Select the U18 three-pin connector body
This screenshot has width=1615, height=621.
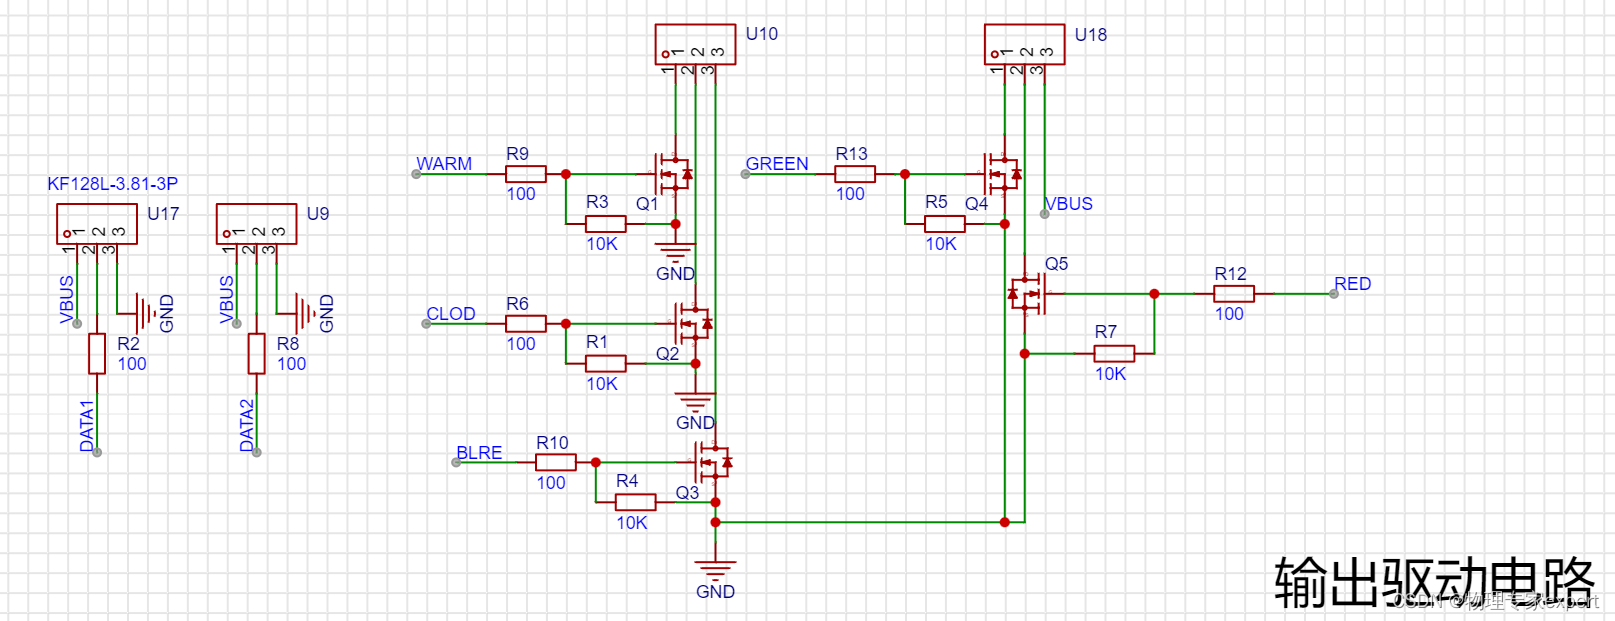point(1024,45)
